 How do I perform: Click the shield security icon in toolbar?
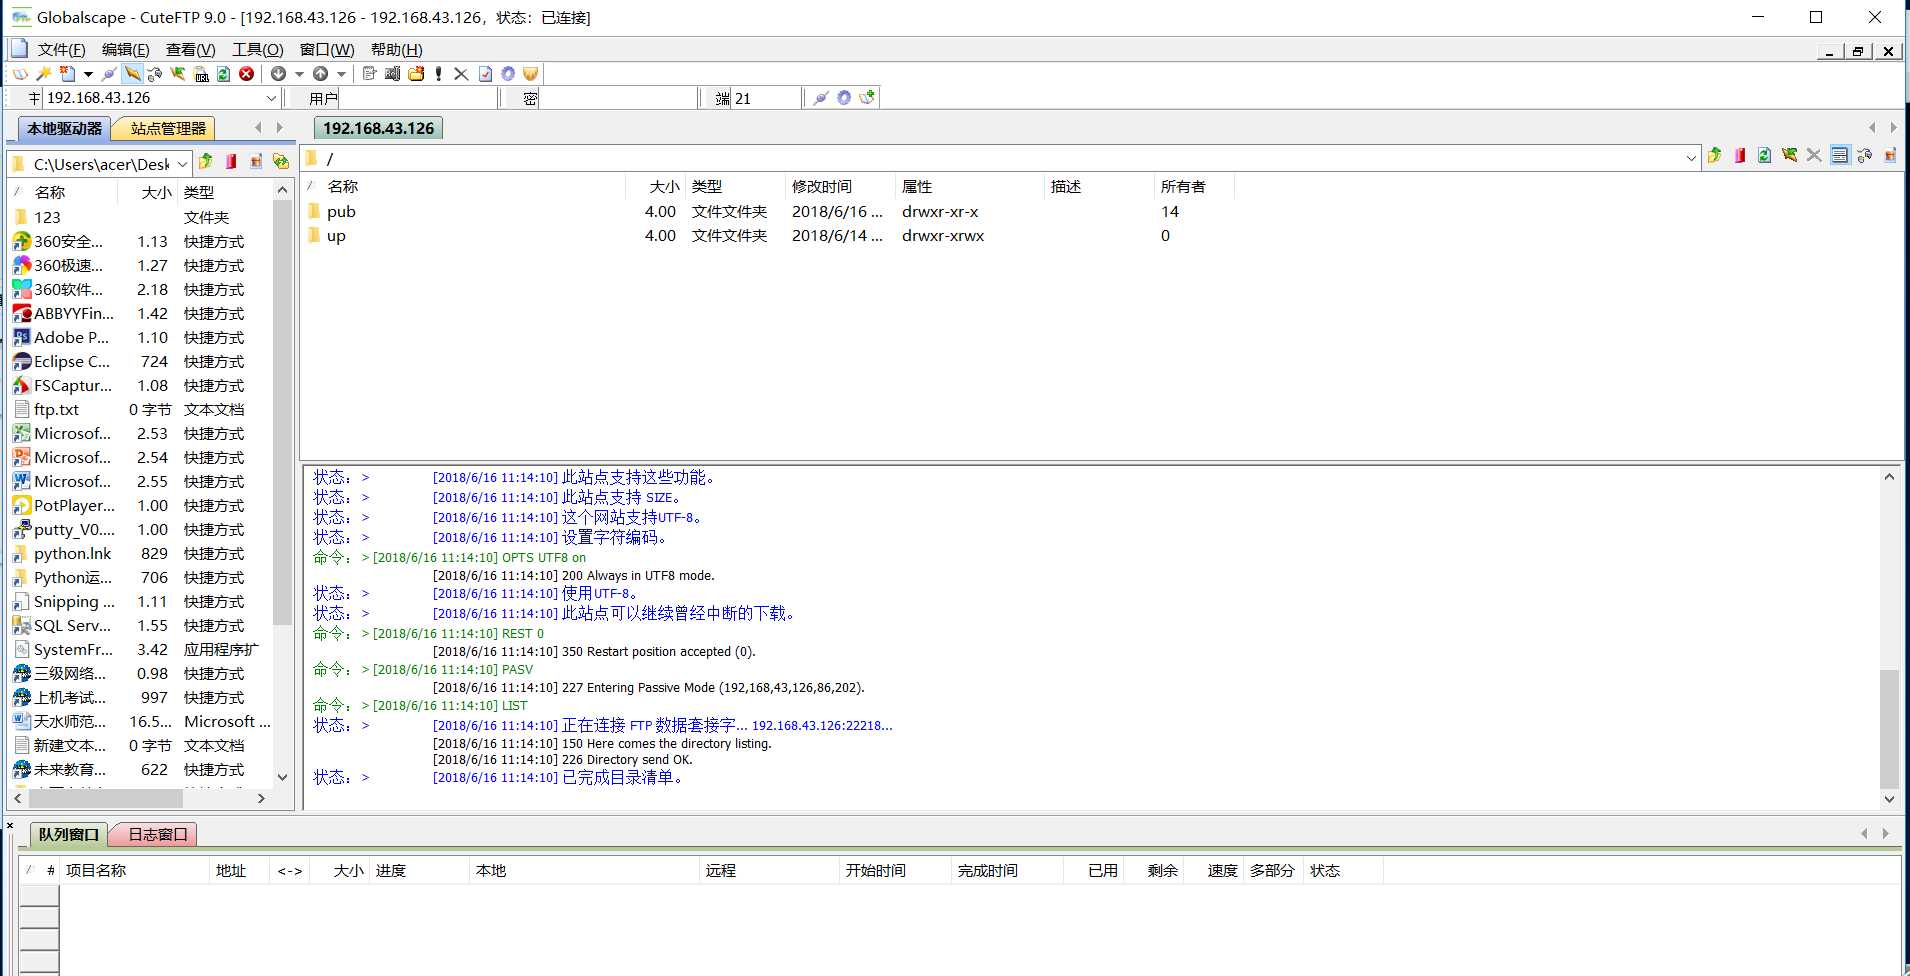[530, 74]
